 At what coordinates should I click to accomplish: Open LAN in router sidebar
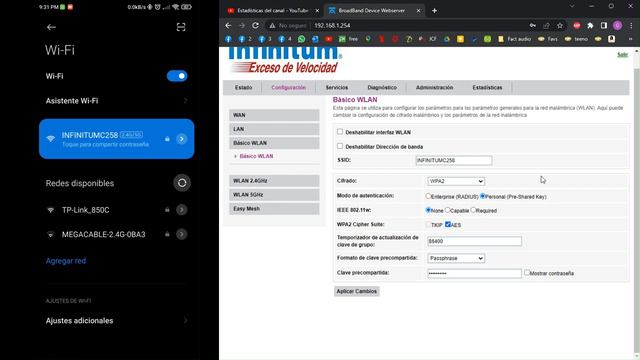pos(274,129)
